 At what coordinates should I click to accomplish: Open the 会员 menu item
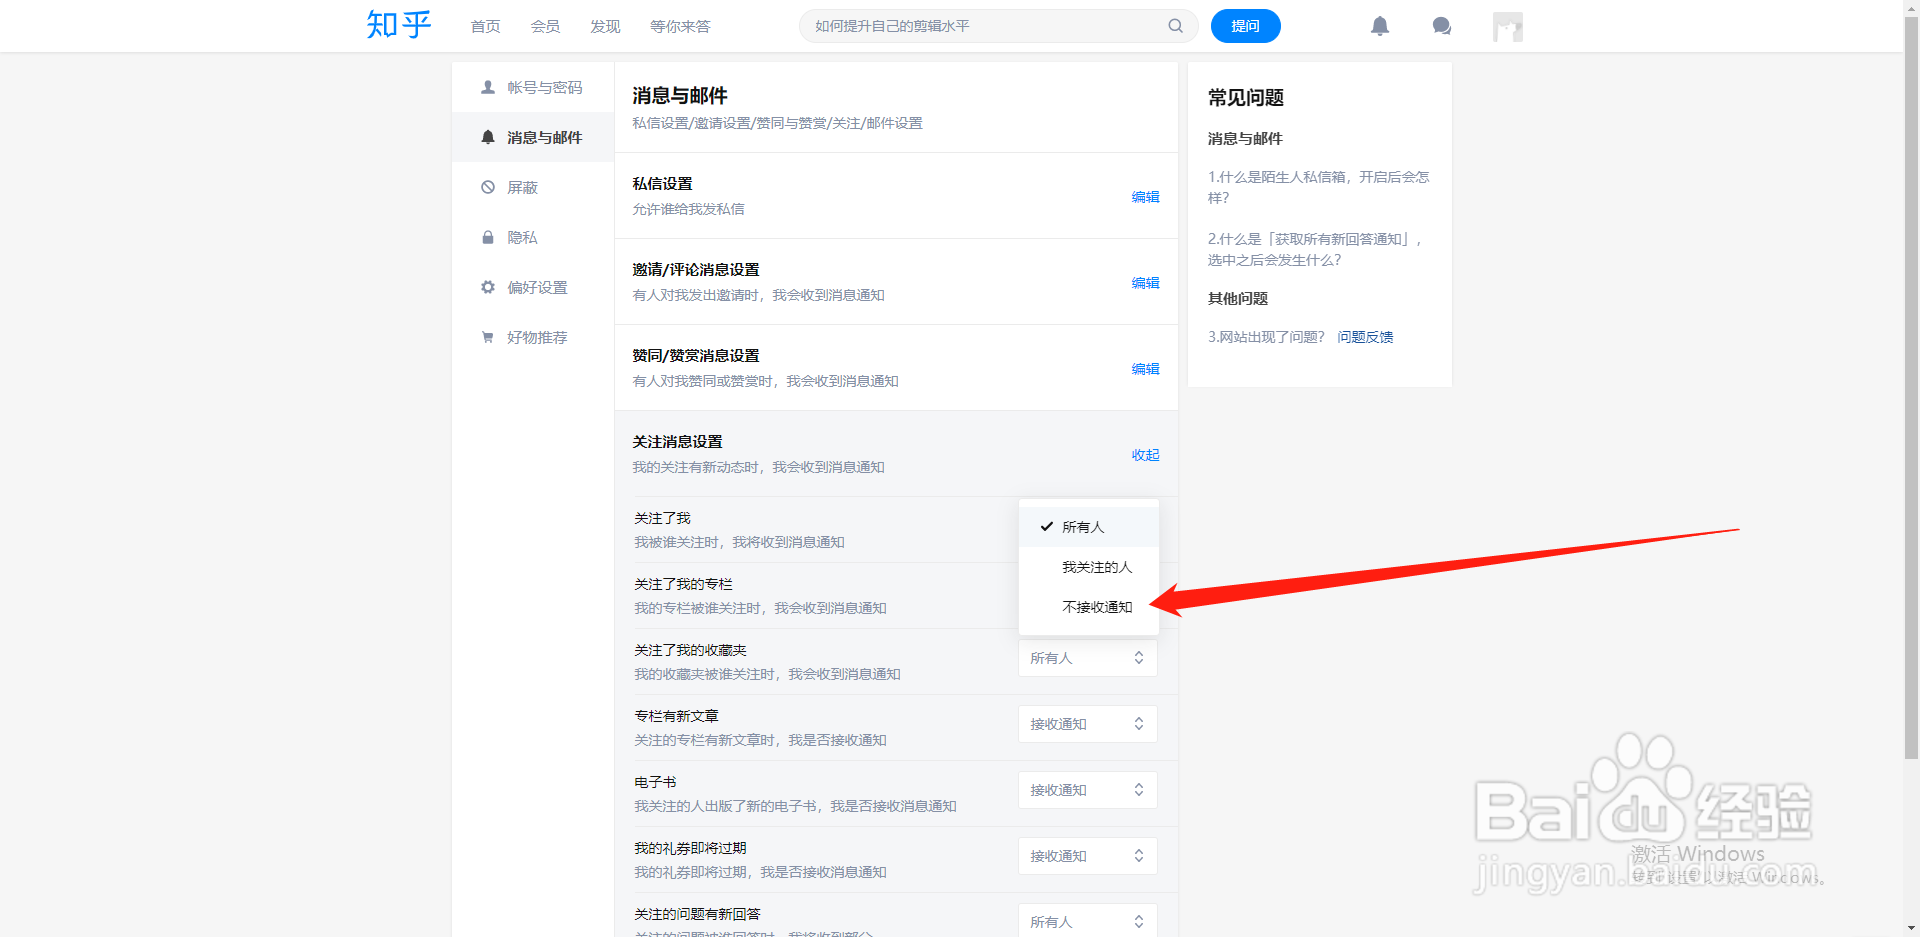545,26
